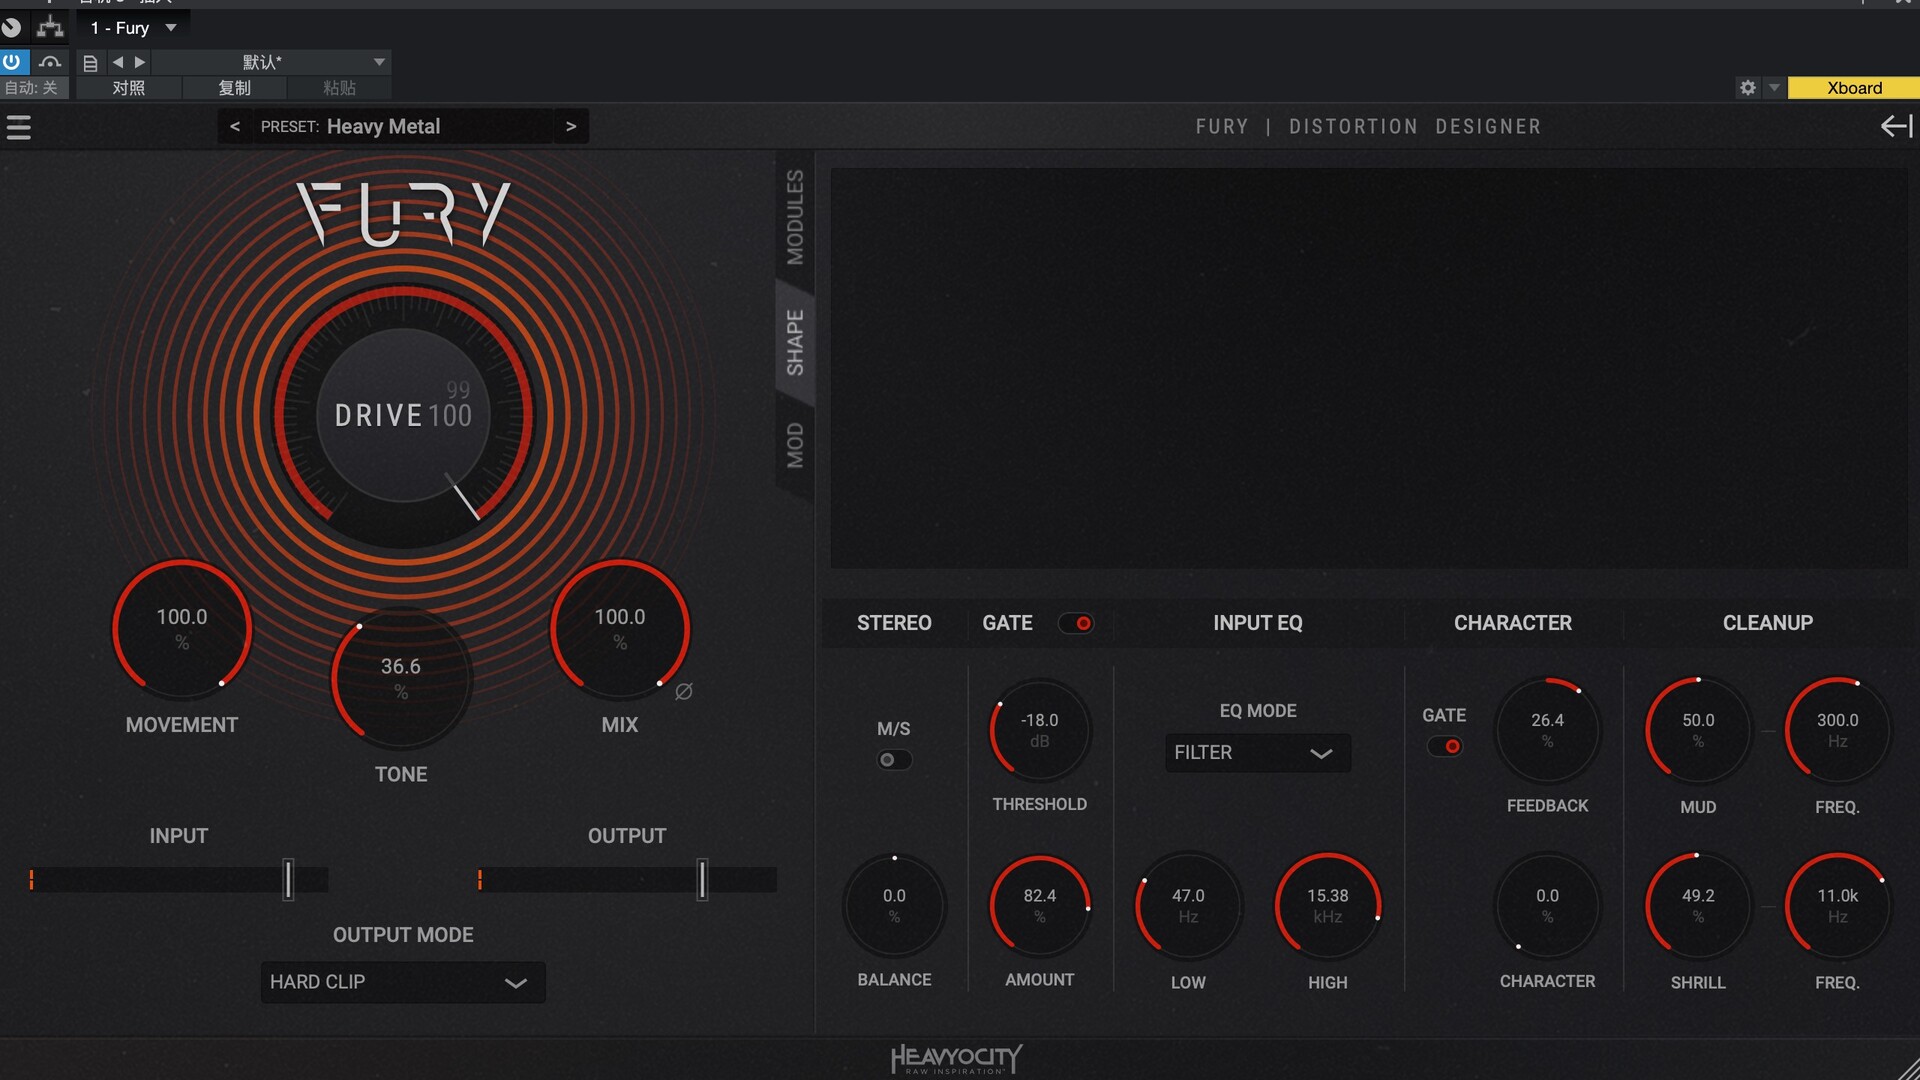Click the Output level slider handle
This screenshot has width=1920, height=1080.
click(702, 880)
